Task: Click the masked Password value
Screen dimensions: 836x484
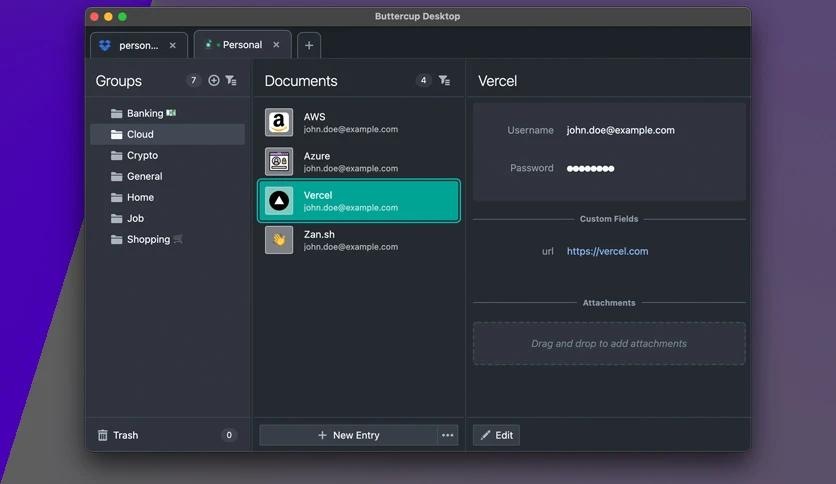Action: [x=590, y=168]
